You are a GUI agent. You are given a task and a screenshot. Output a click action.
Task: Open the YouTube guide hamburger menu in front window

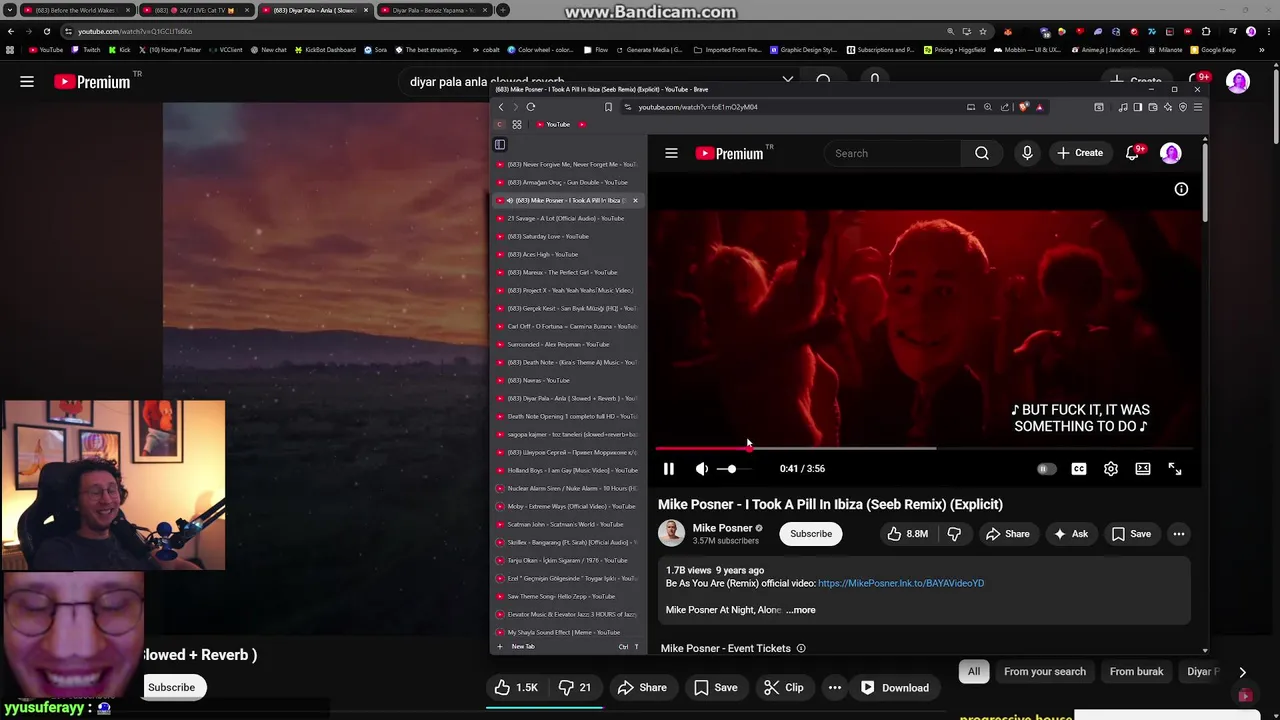click(671, 153)
